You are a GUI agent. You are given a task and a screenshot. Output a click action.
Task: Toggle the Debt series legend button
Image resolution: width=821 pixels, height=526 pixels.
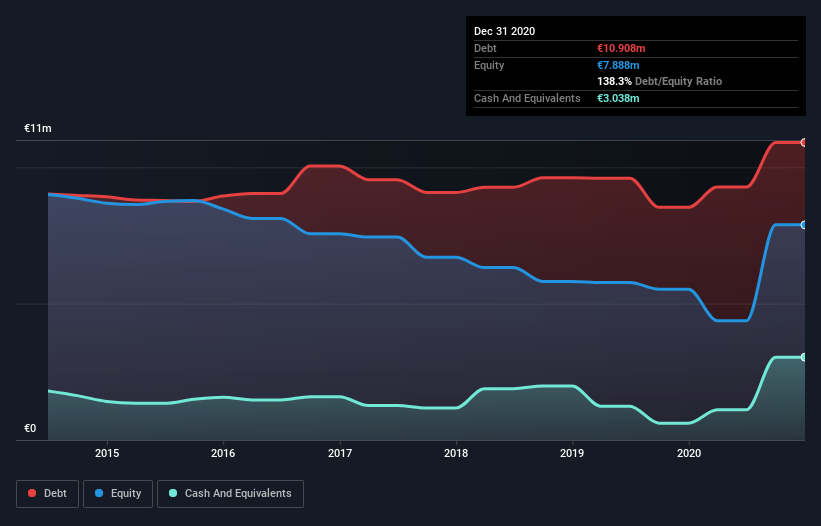[47, 494]
